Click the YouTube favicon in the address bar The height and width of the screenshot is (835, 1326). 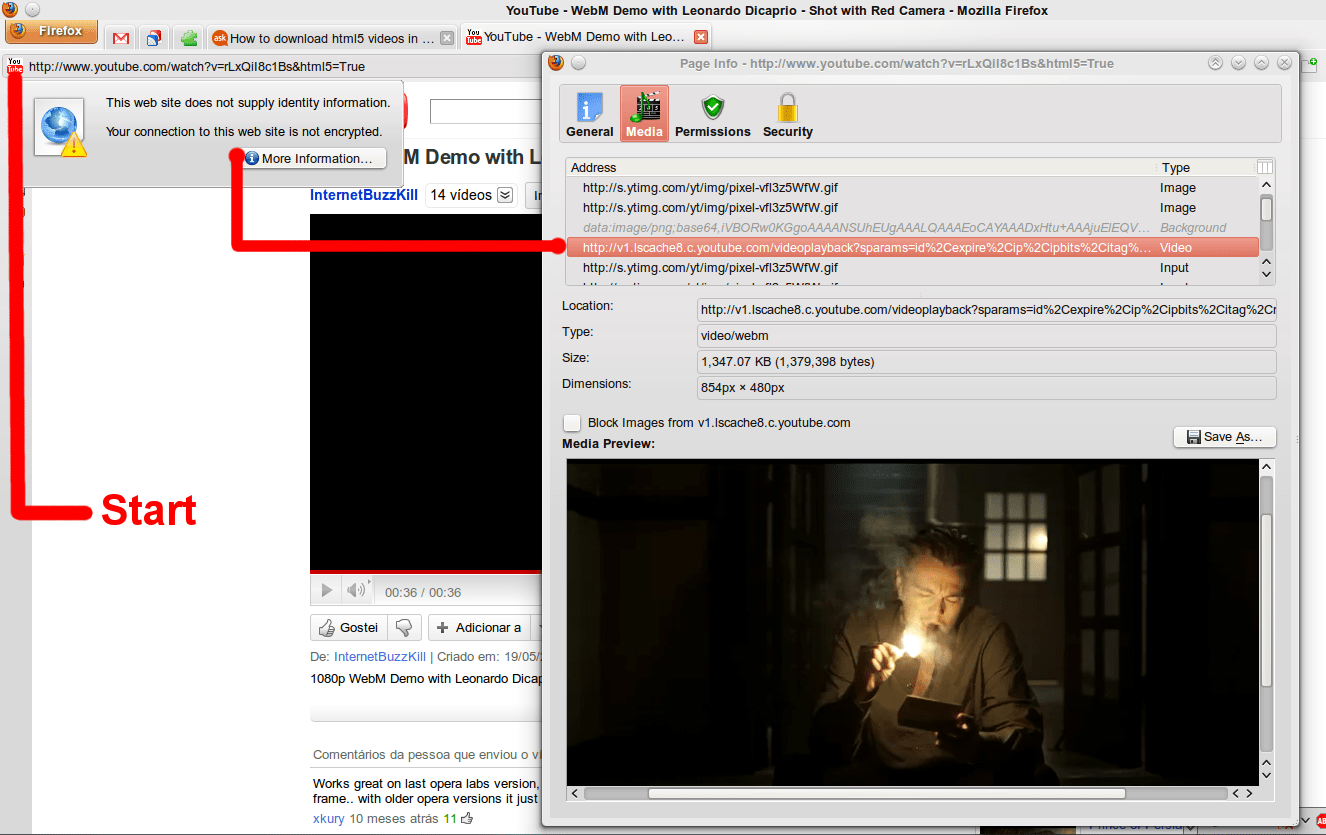pyautogui.click(x=15, y=66)
